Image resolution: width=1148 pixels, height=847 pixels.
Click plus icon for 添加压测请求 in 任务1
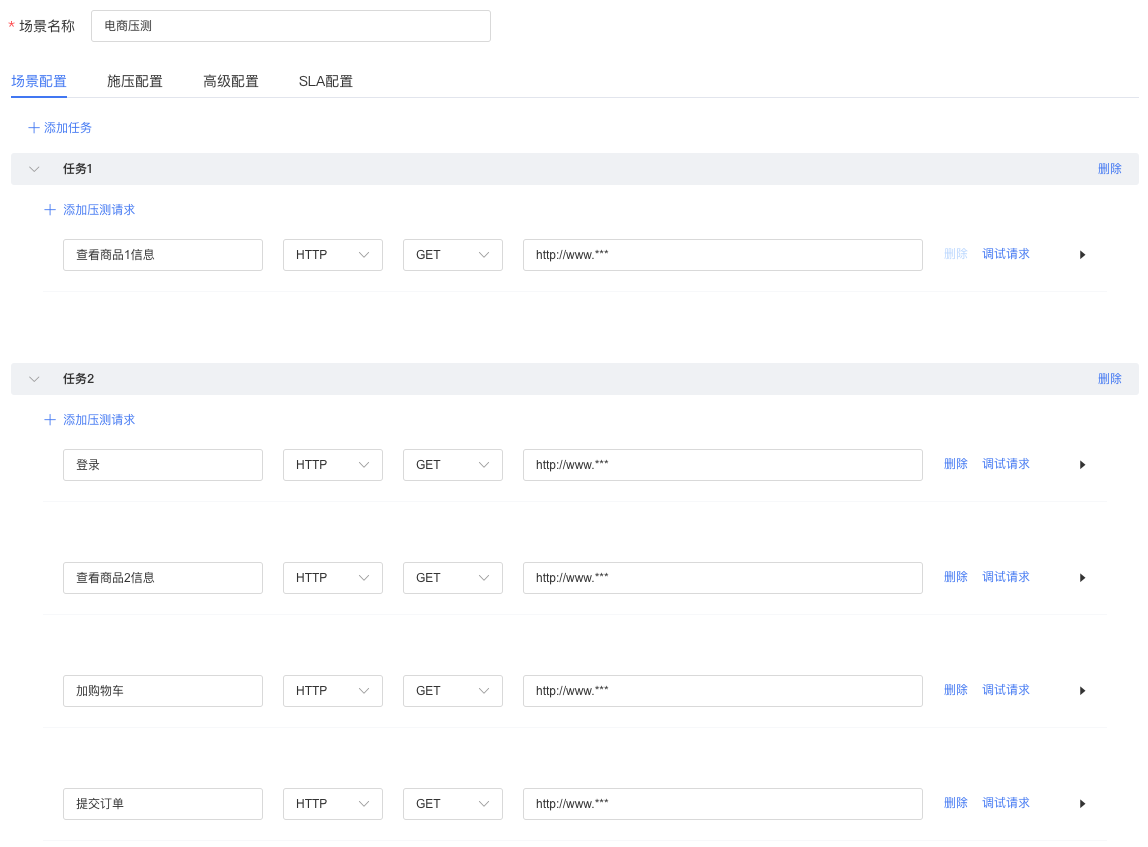[x=50, y=210]
